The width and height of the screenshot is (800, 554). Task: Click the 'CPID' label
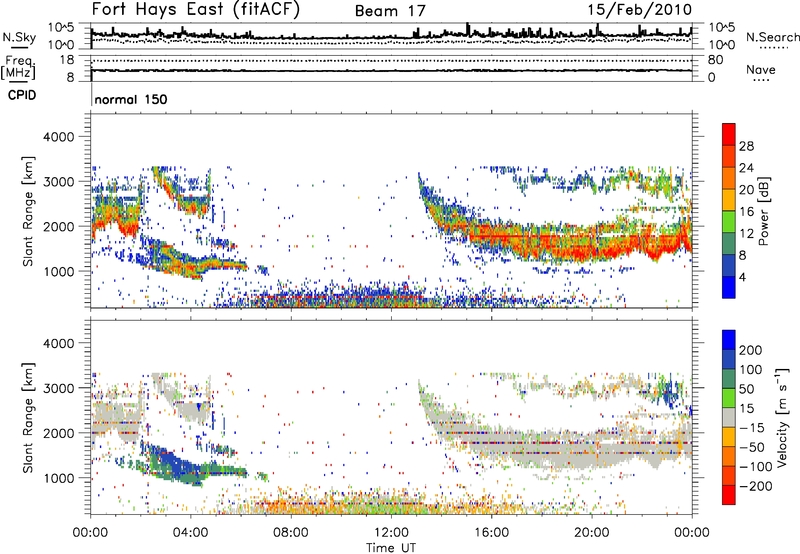tap(22, 95)
